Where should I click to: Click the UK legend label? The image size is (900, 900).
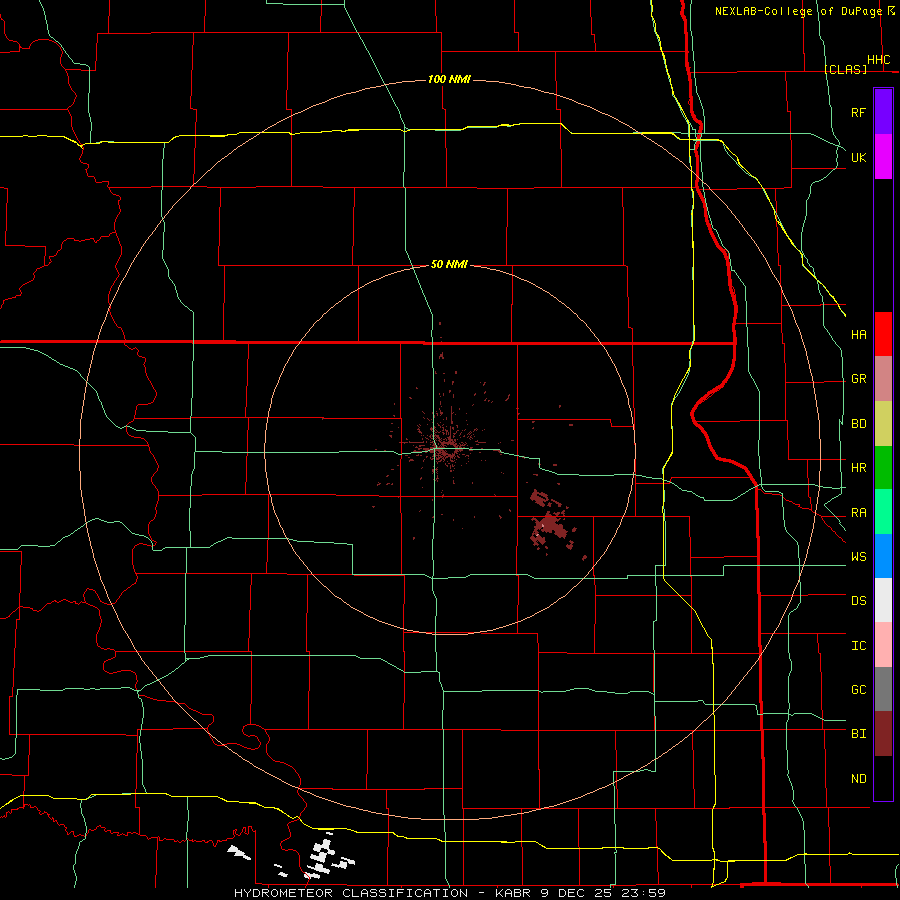[x=858, y=157]
